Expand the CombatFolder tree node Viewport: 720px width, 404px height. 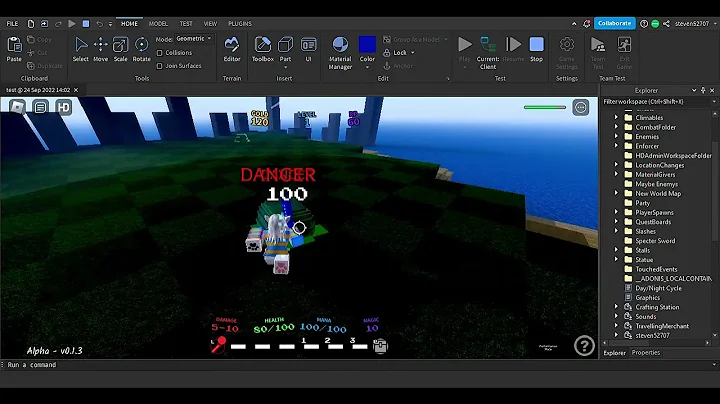pos(617,127)
